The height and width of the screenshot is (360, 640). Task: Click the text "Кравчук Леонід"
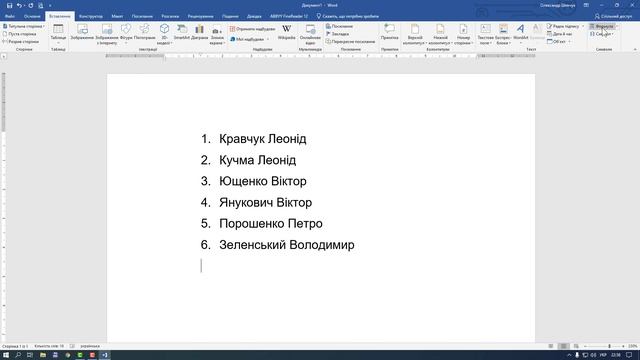click(262, 139)
